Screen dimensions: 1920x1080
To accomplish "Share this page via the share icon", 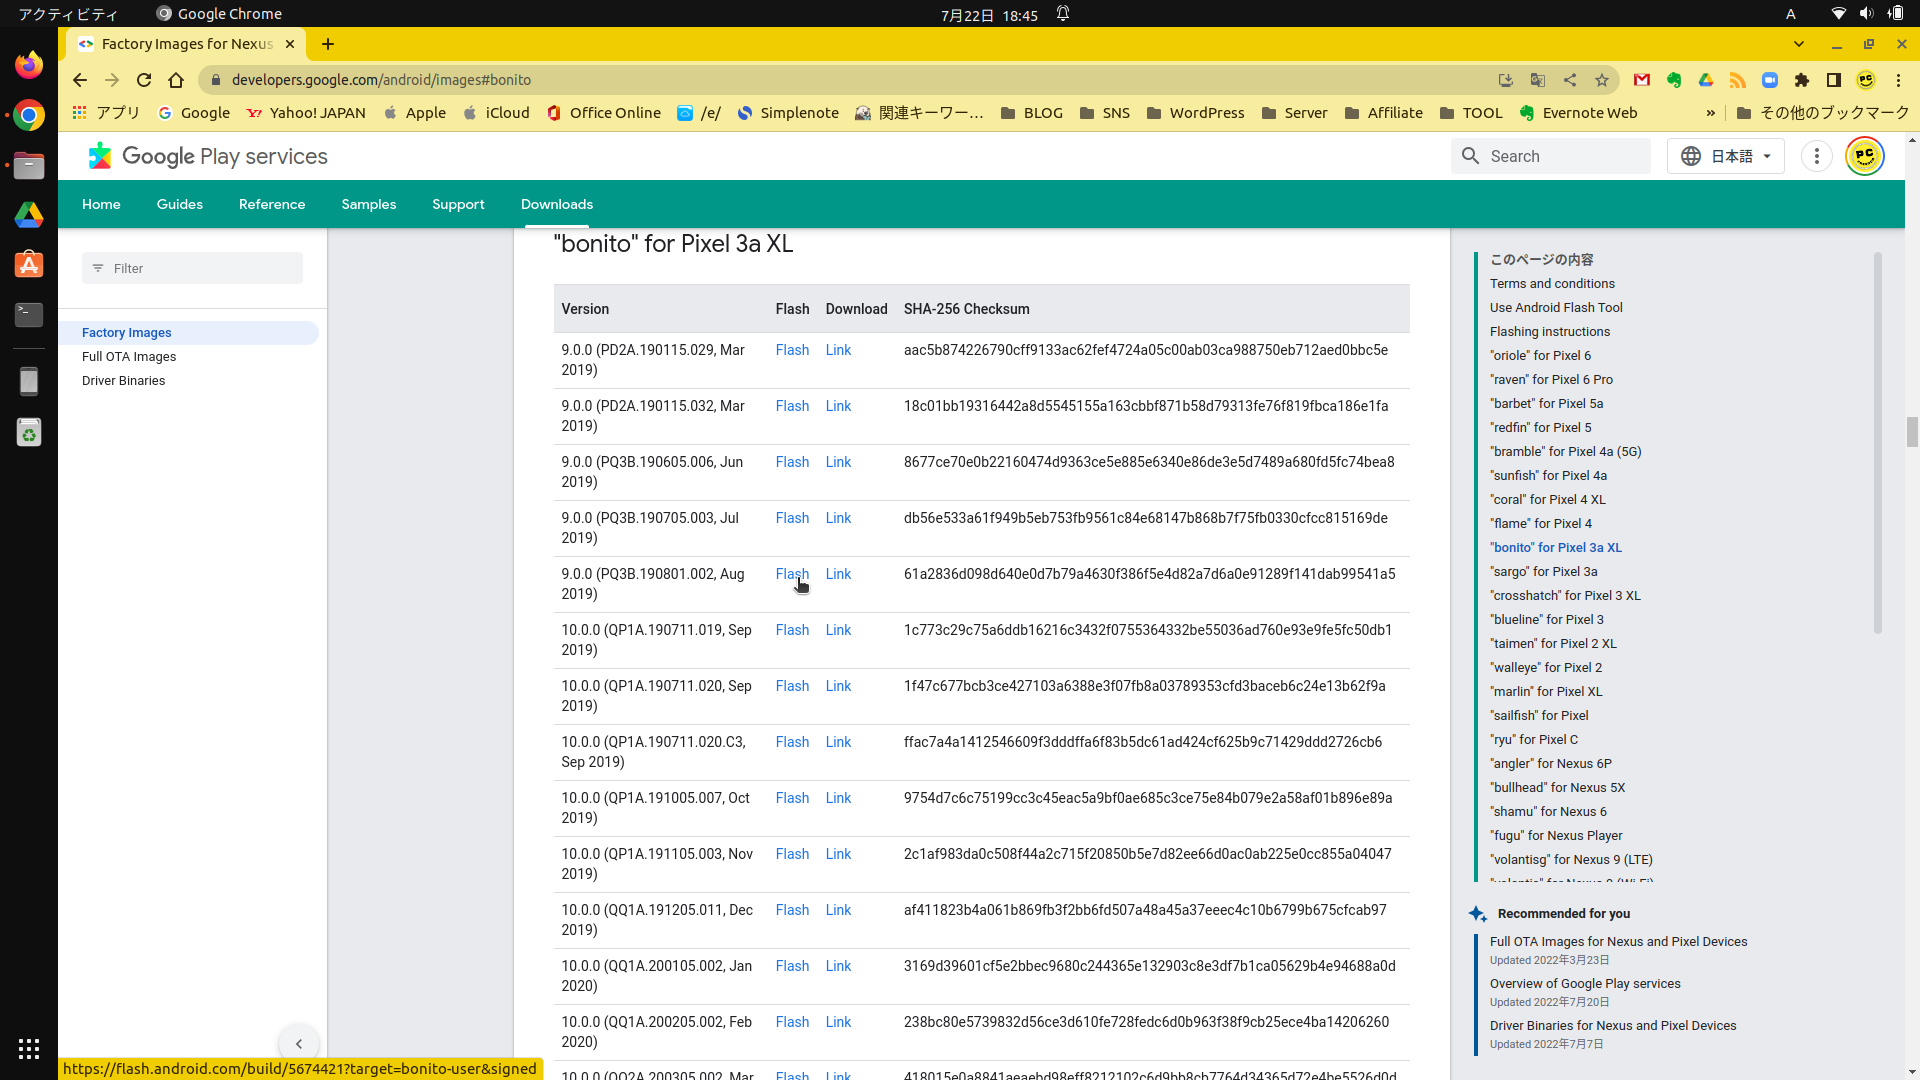I will coord(1570,80).
